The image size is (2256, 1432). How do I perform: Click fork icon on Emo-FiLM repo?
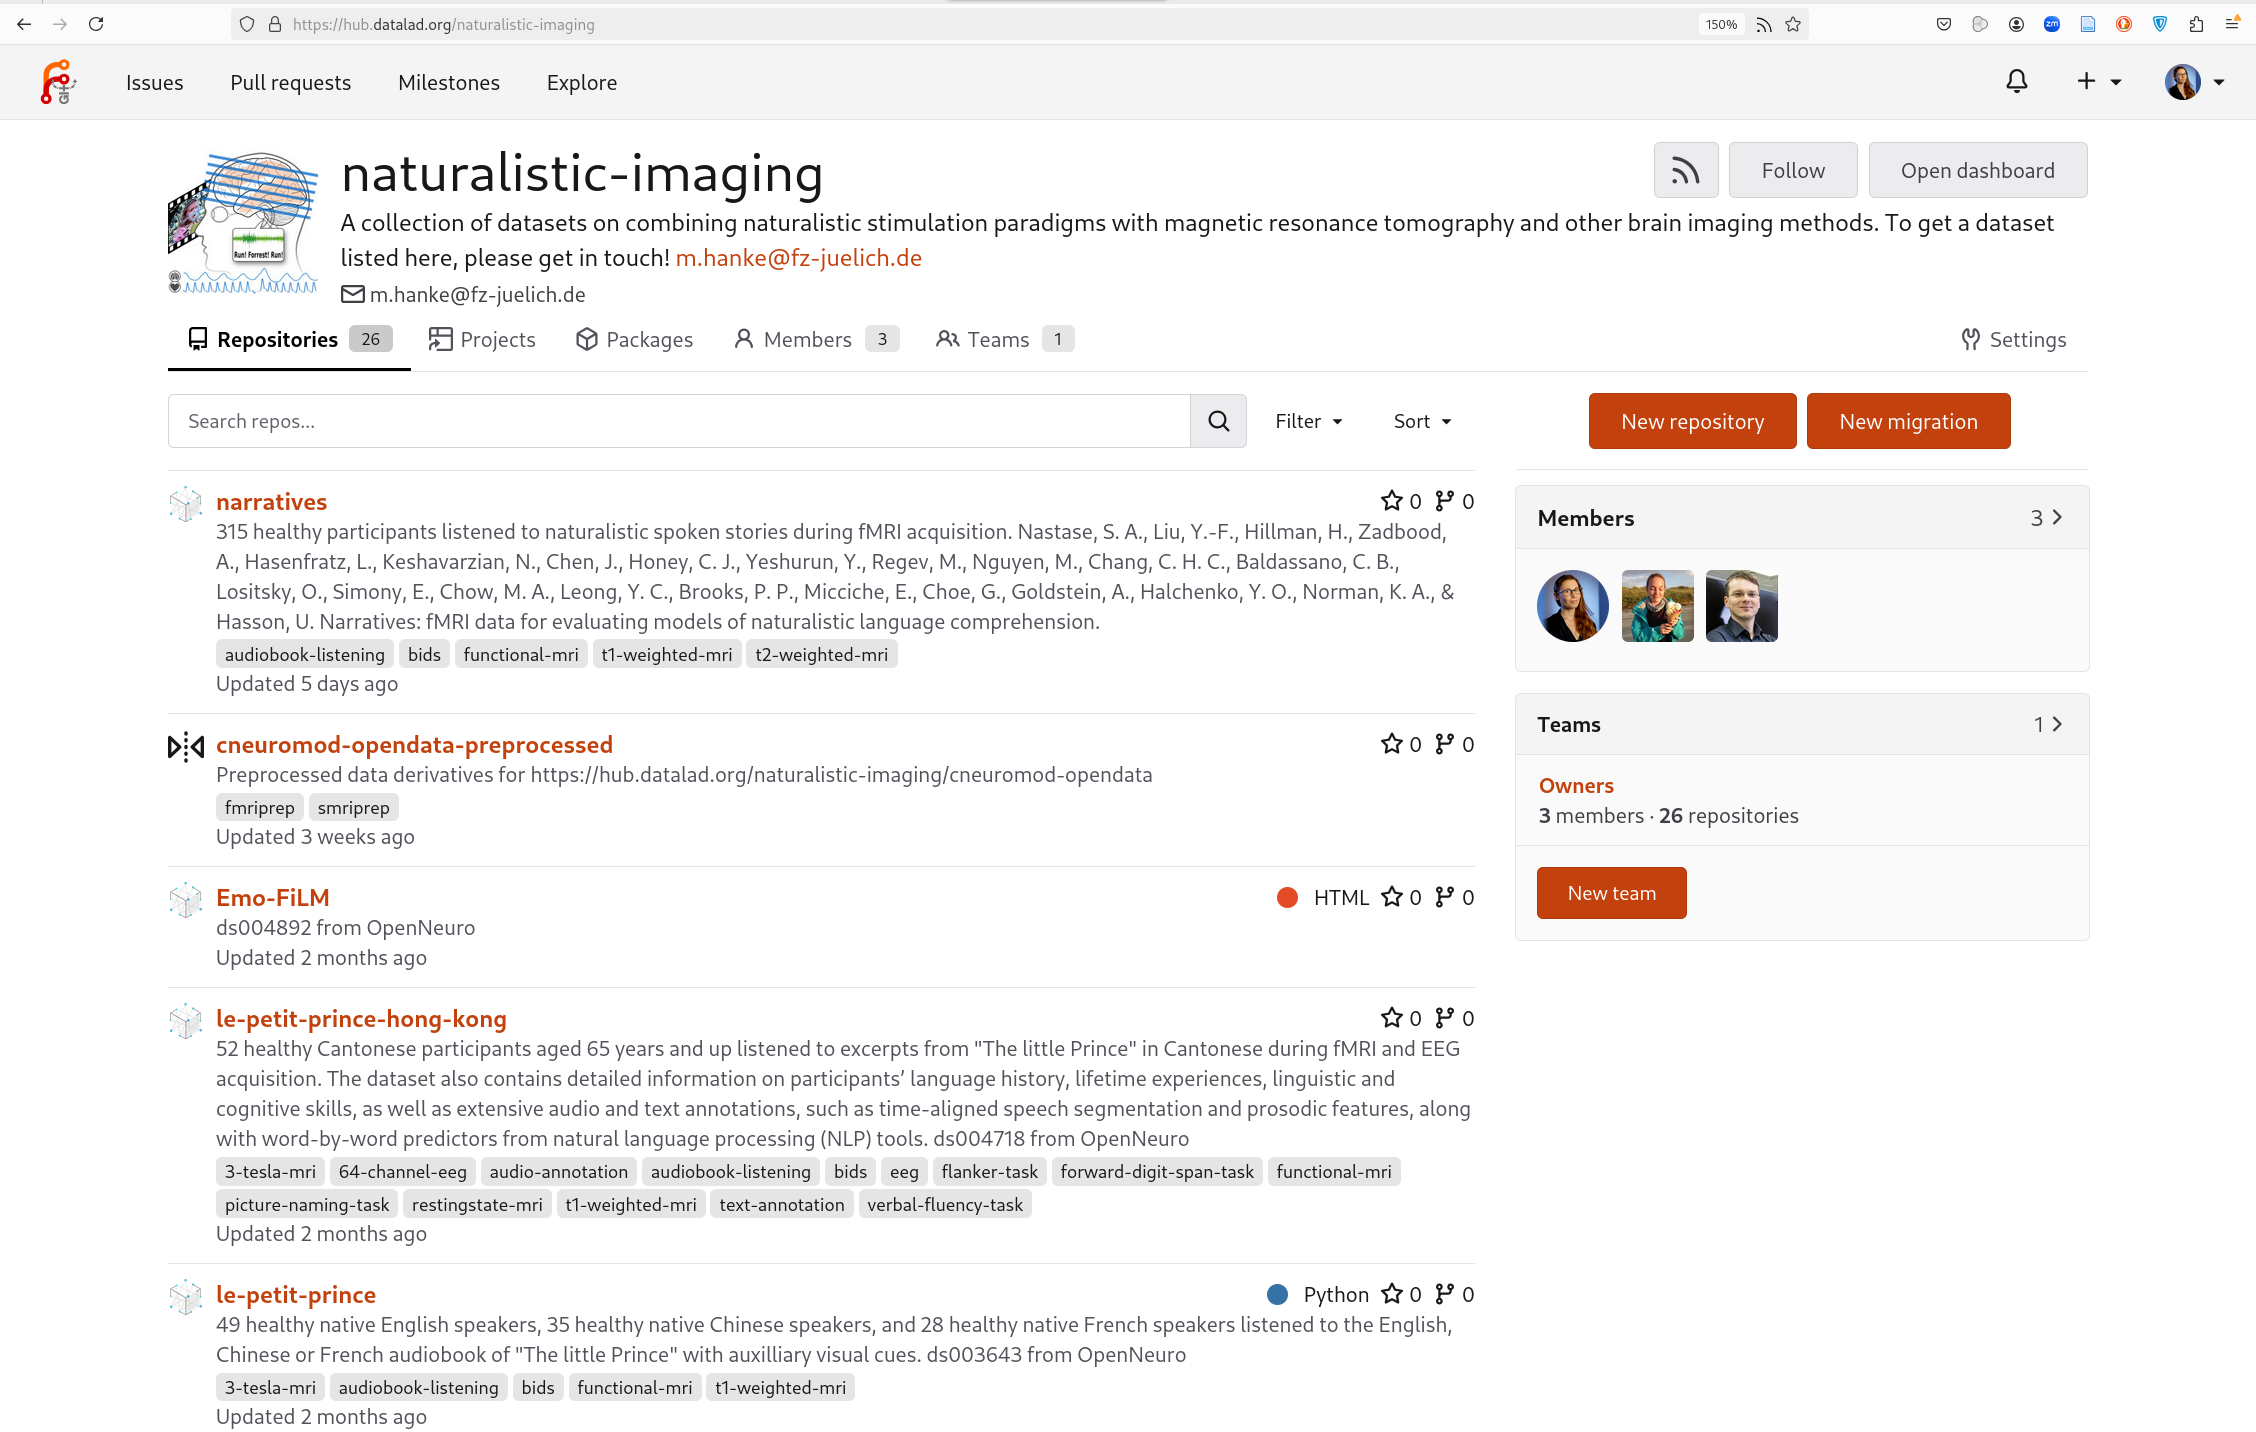1444,897
